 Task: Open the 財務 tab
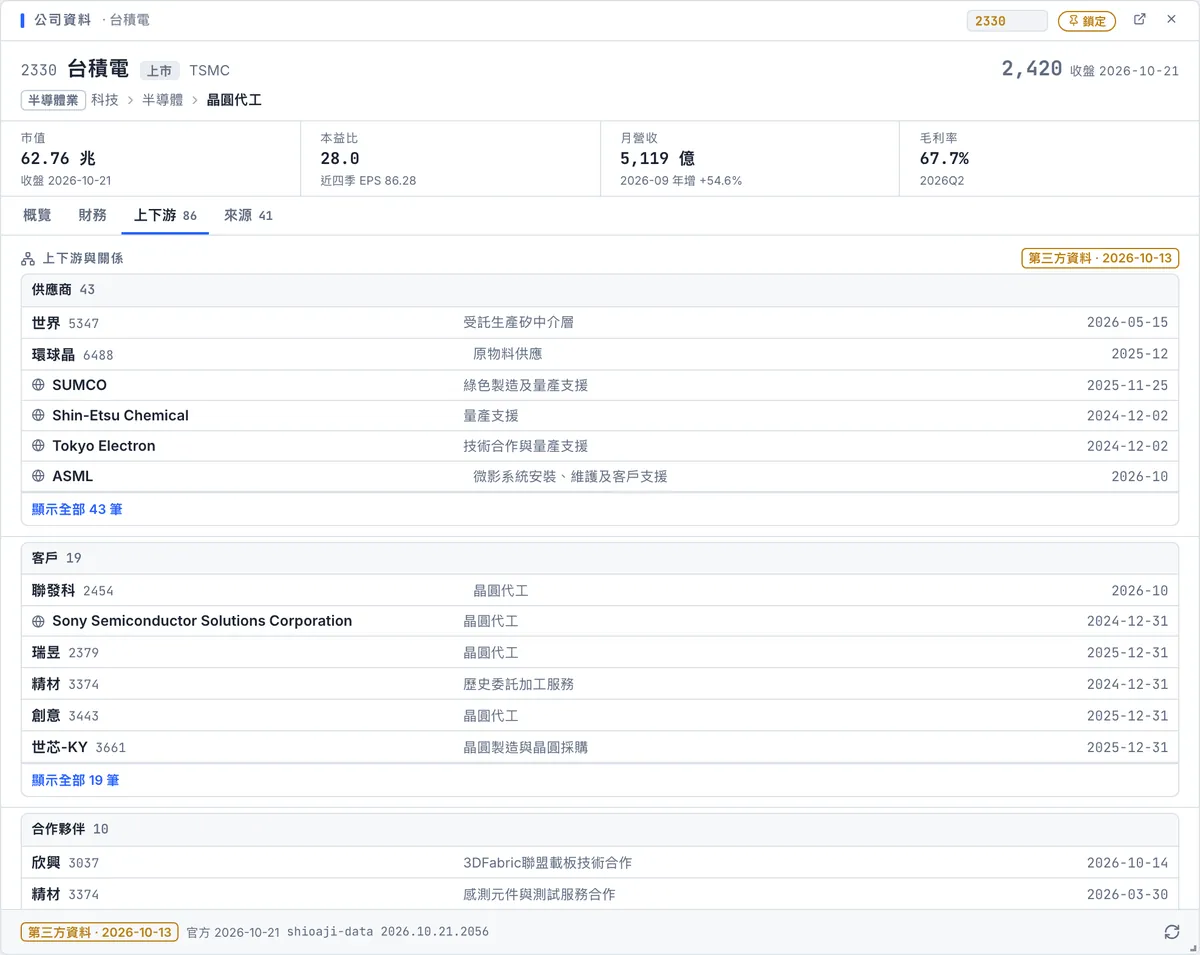[93, 215]
